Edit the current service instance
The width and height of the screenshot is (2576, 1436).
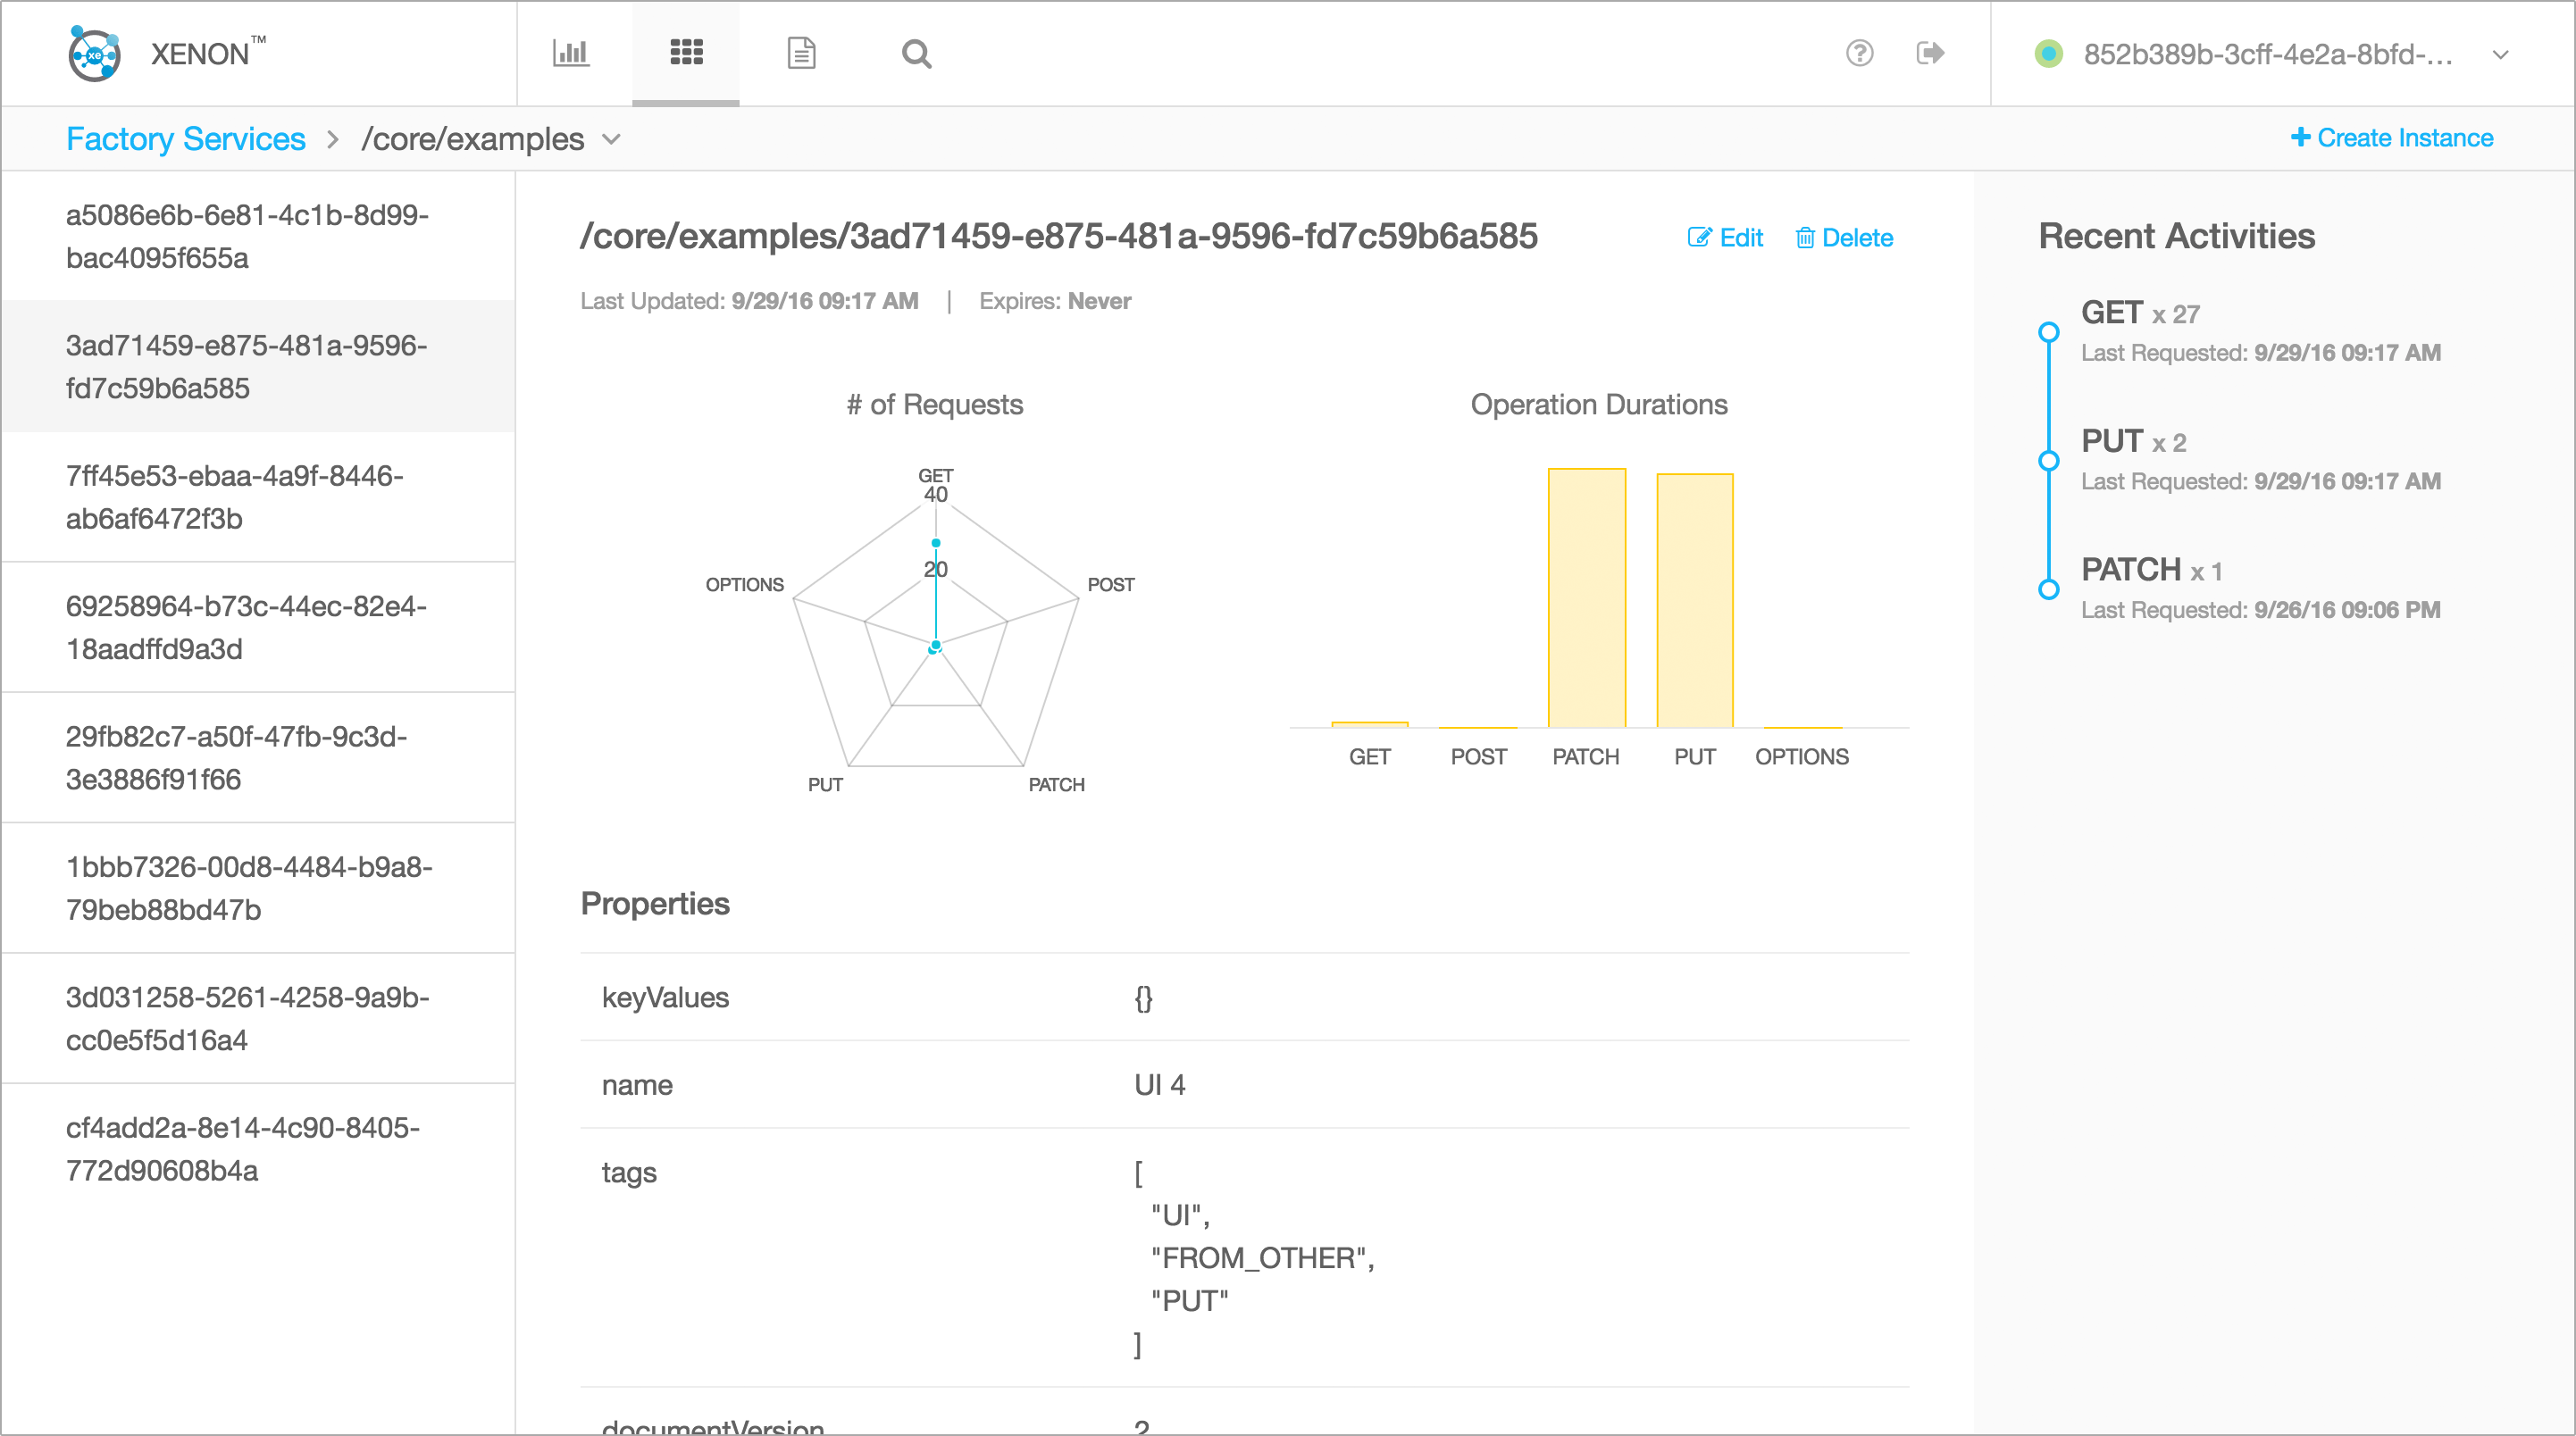coord(1725,237)
